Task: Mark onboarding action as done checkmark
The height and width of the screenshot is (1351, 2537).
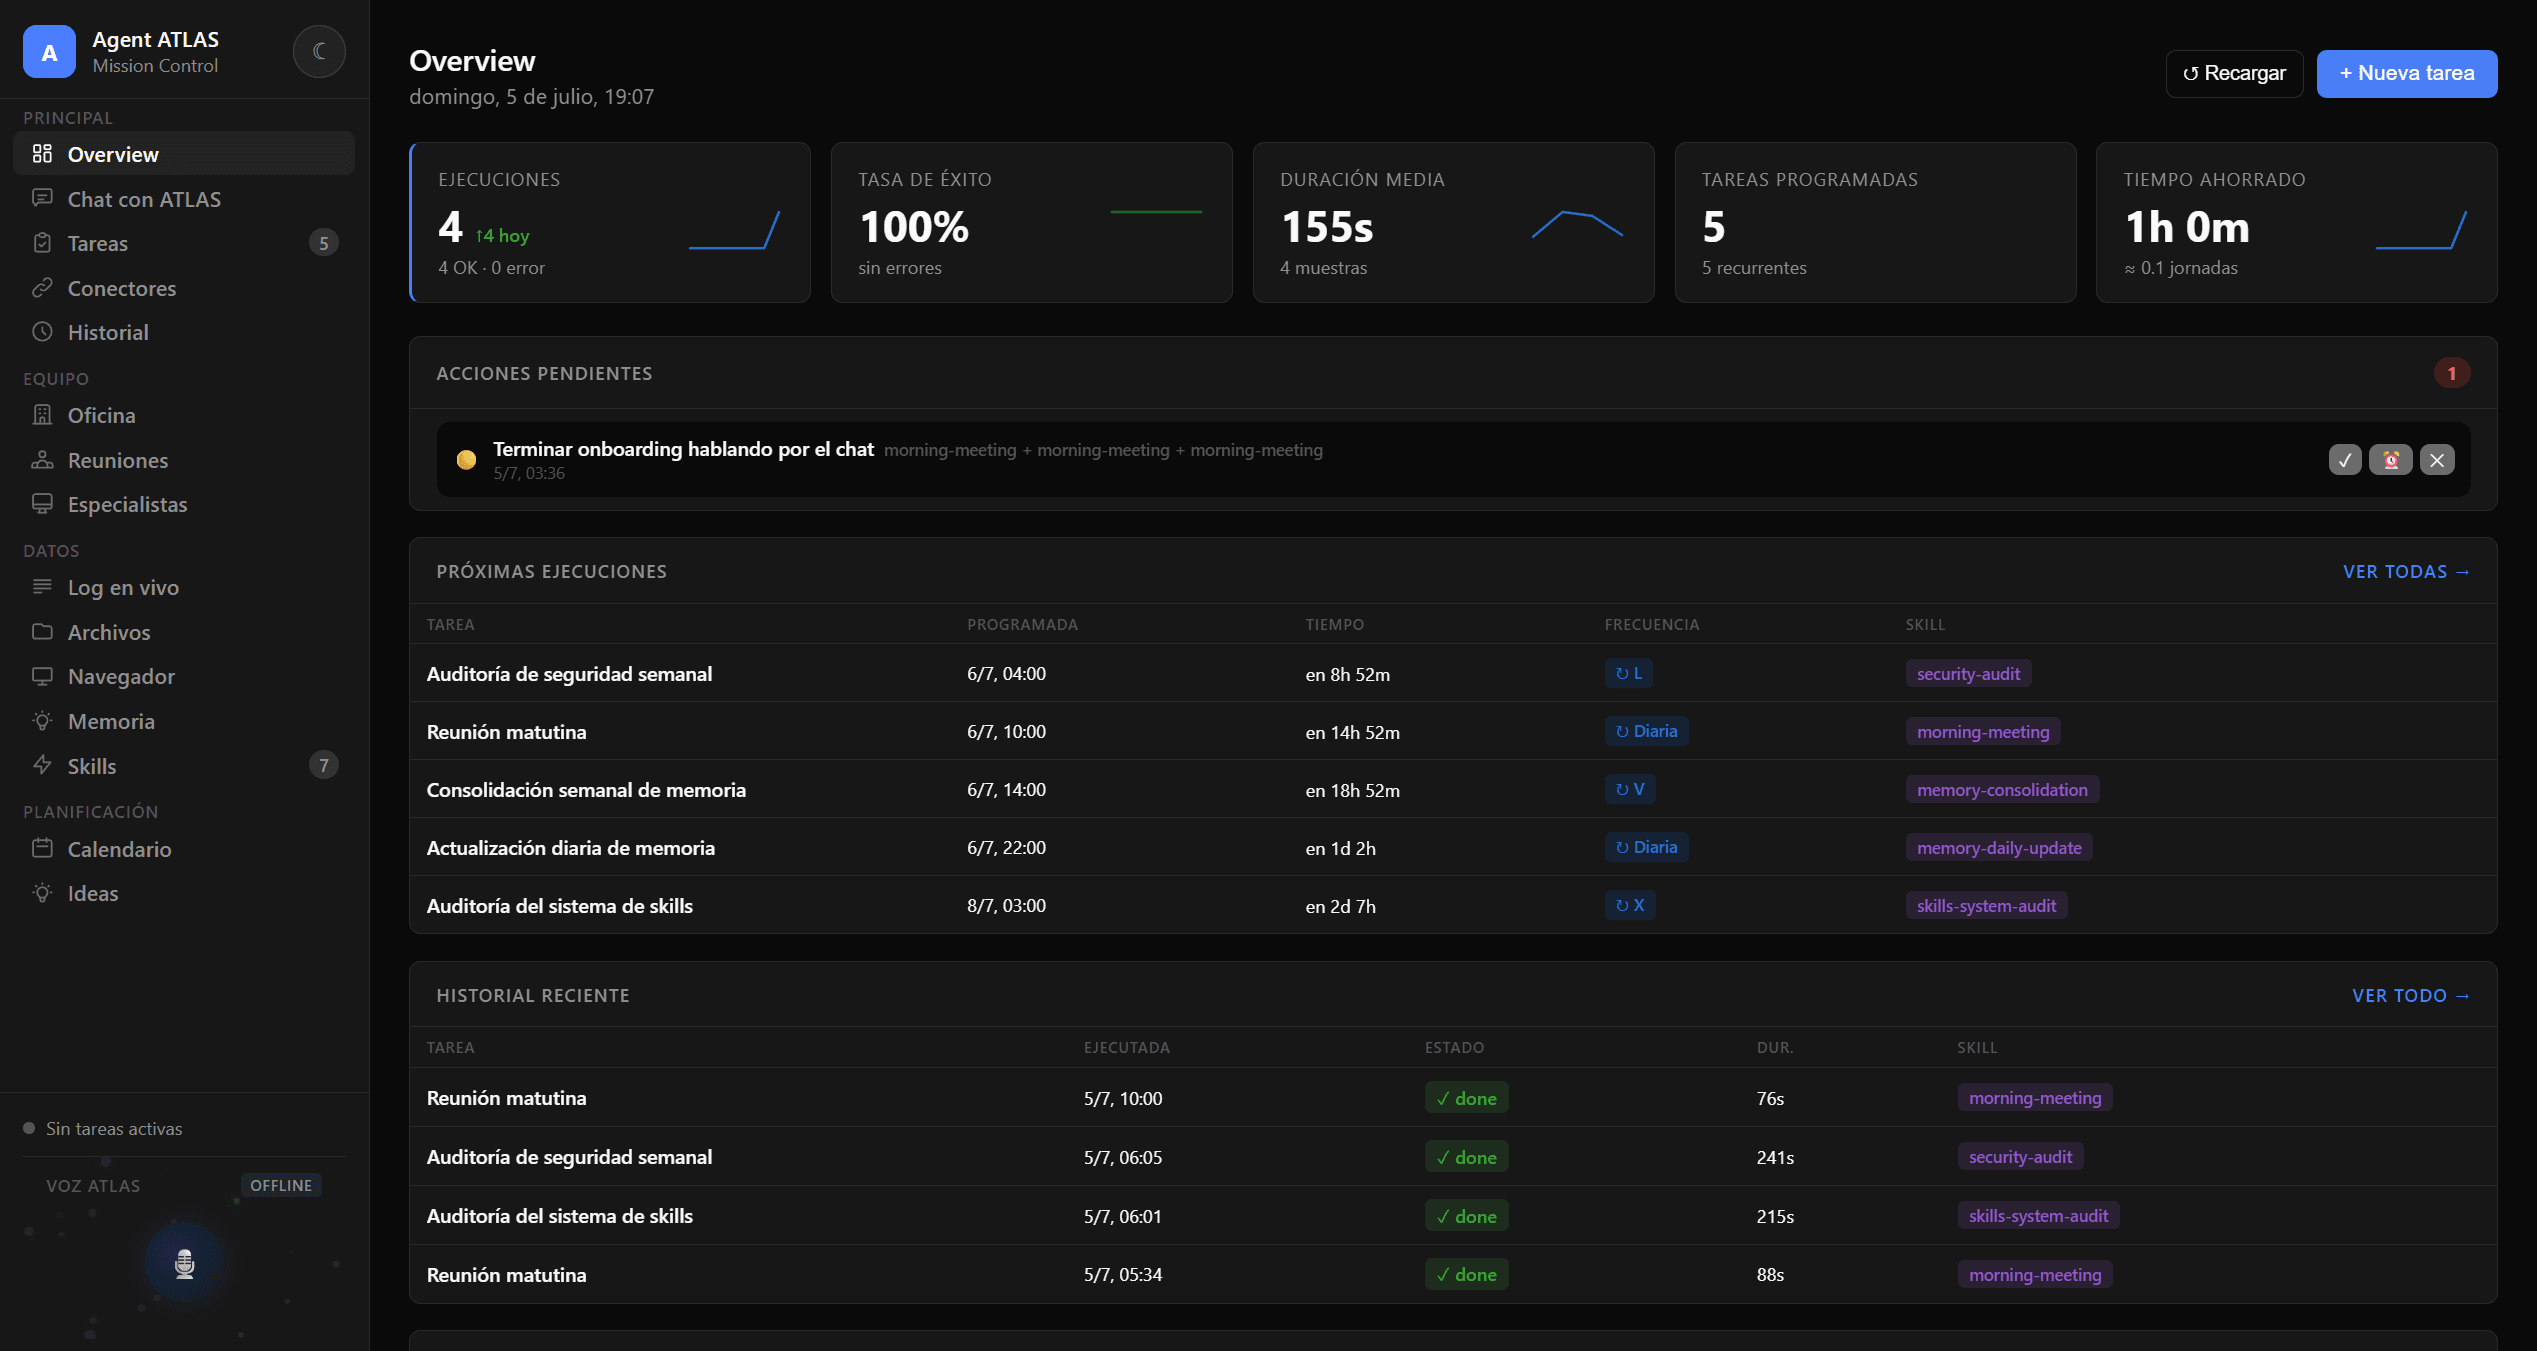Action: (x=2345, y=460)
